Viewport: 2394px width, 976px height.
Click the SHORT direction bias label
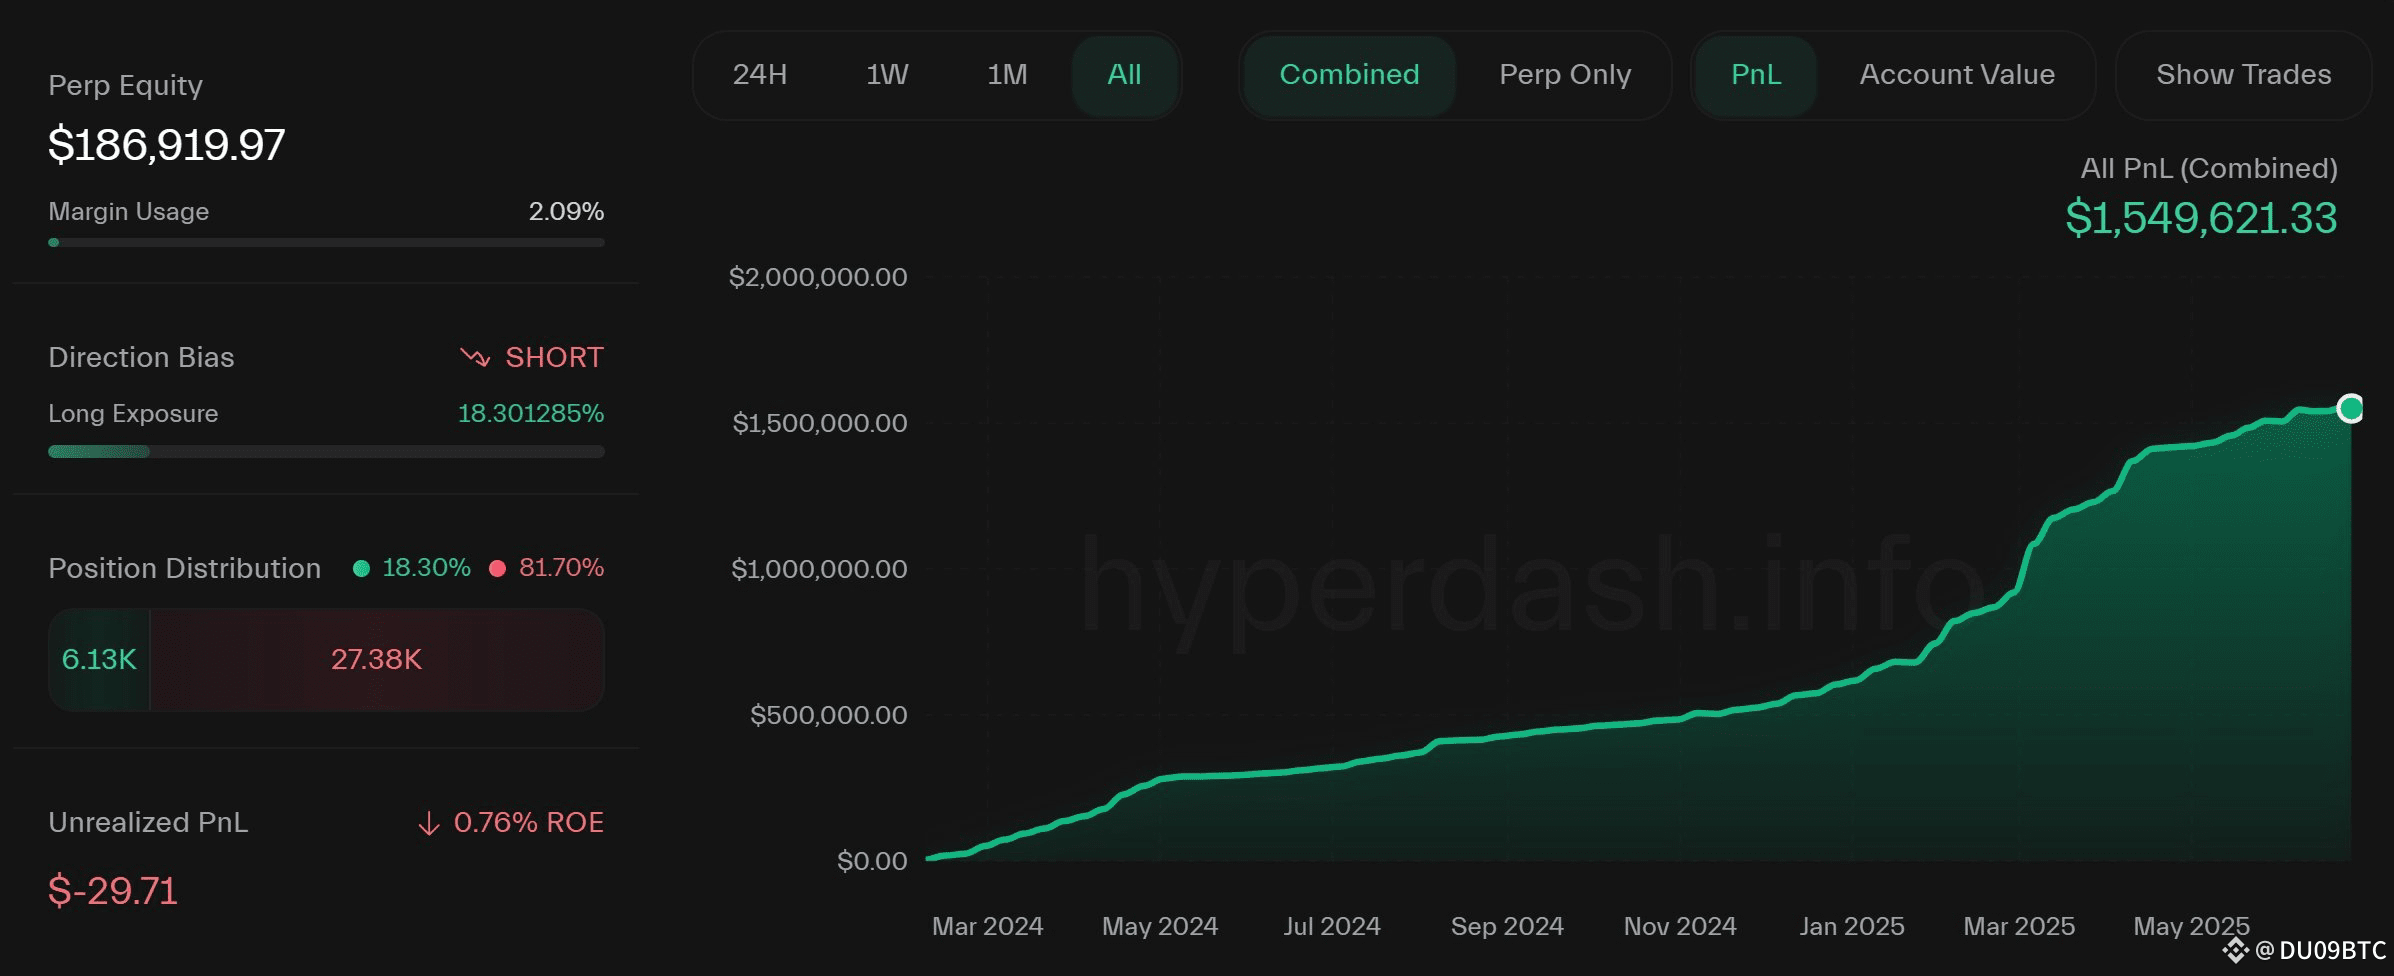[x=554, y=357]
